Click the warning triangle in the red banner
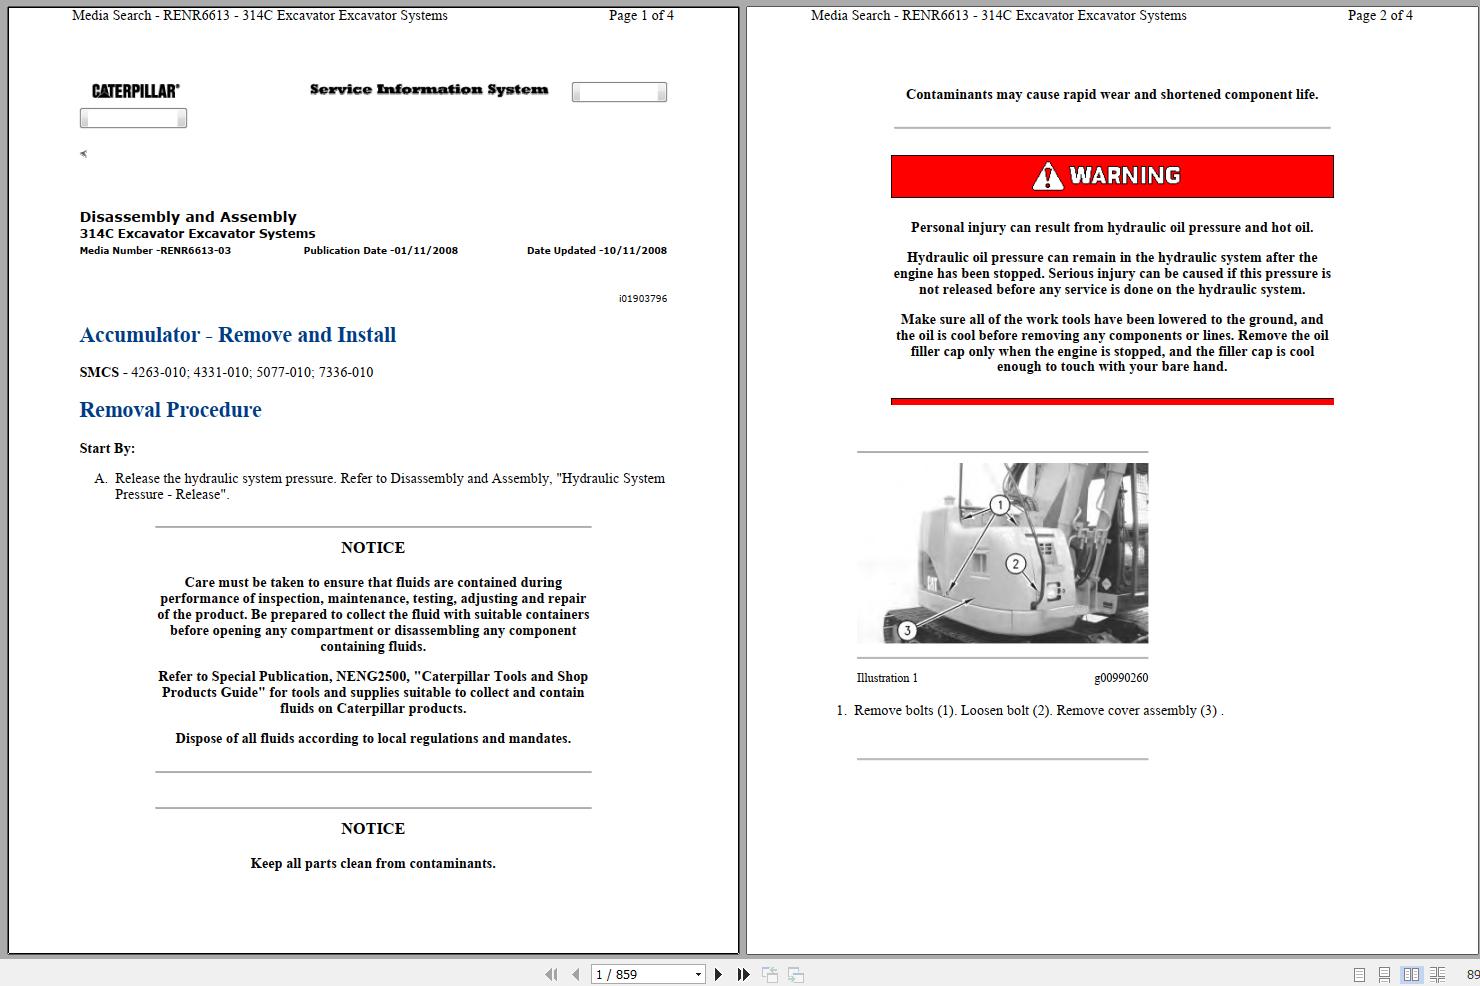This screenshot has width=1480, height=986. [1047, 176]
